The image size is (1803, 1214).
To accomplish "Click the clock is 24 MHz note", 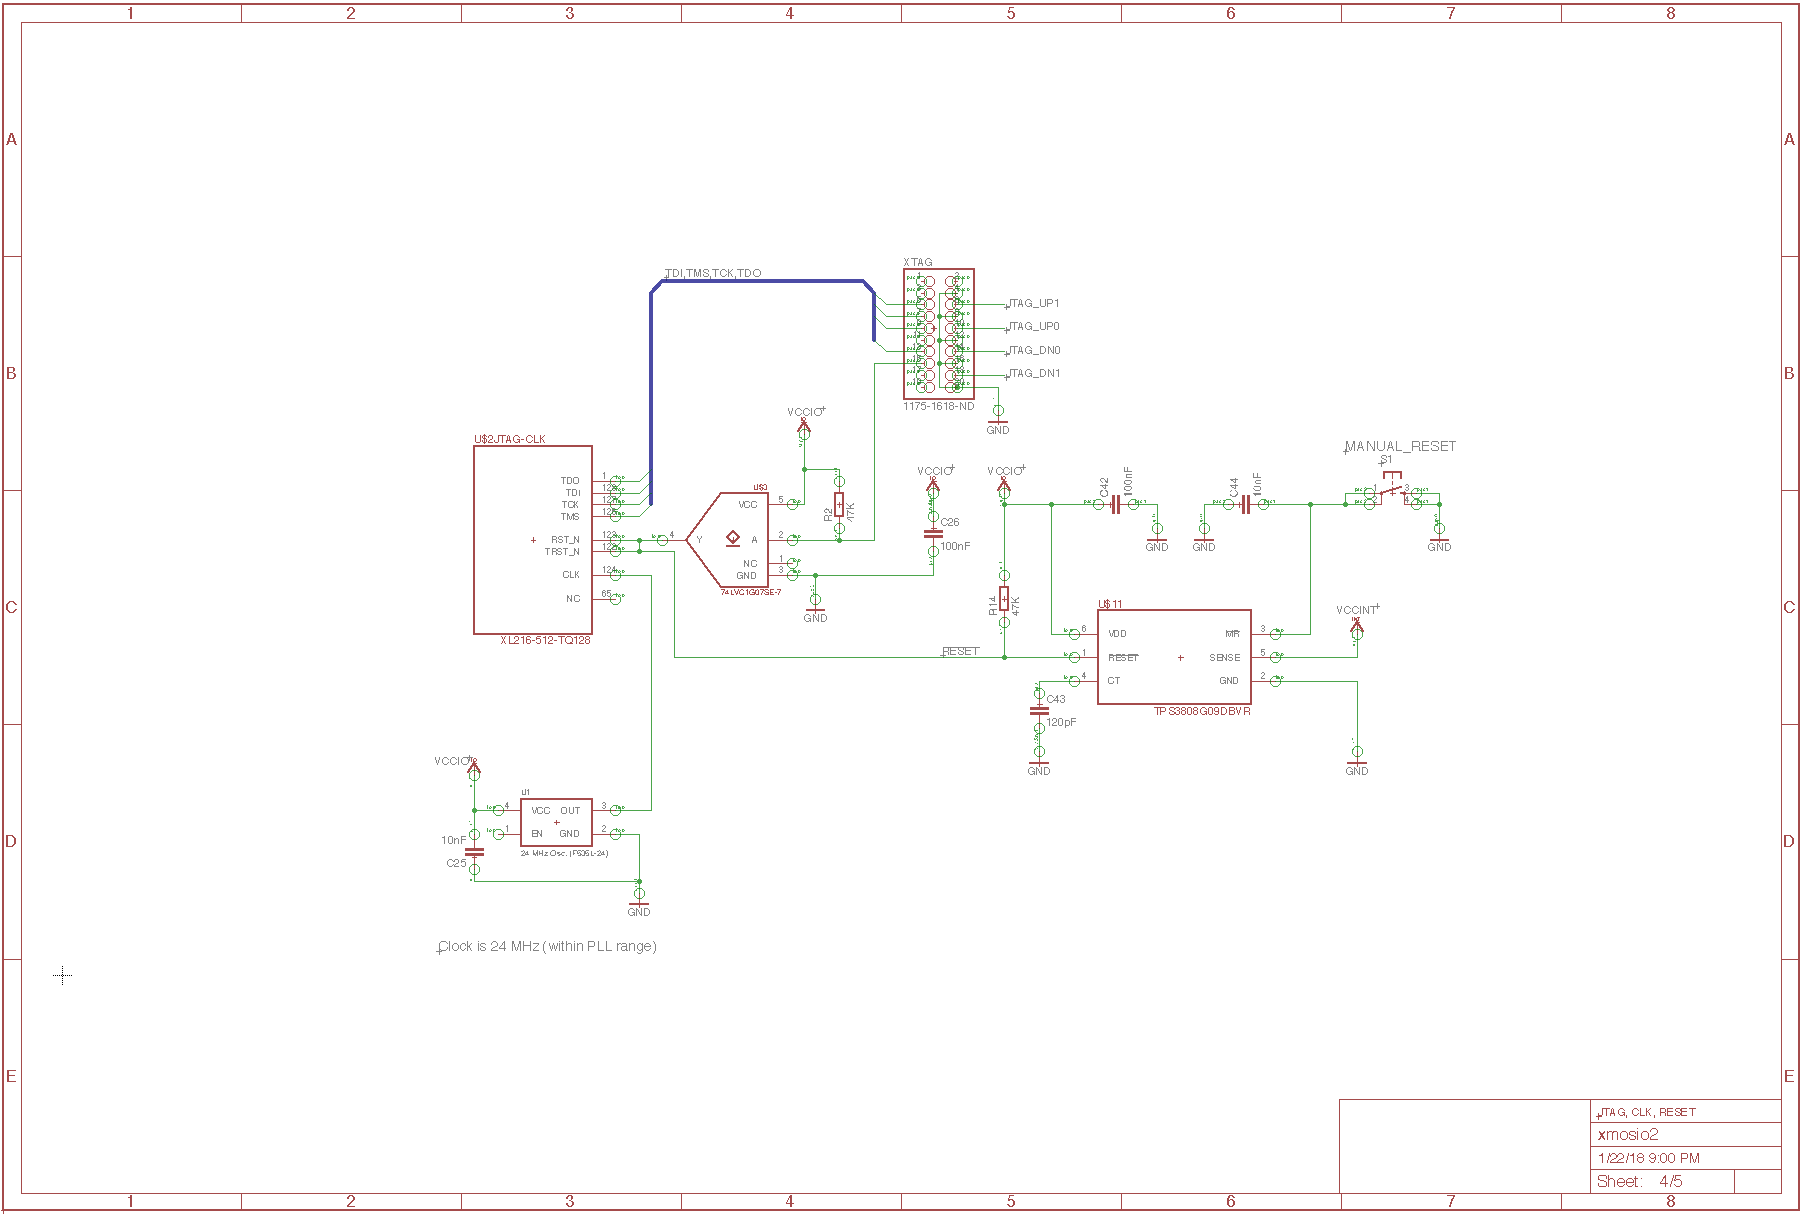I will click(x=547, y=946).
